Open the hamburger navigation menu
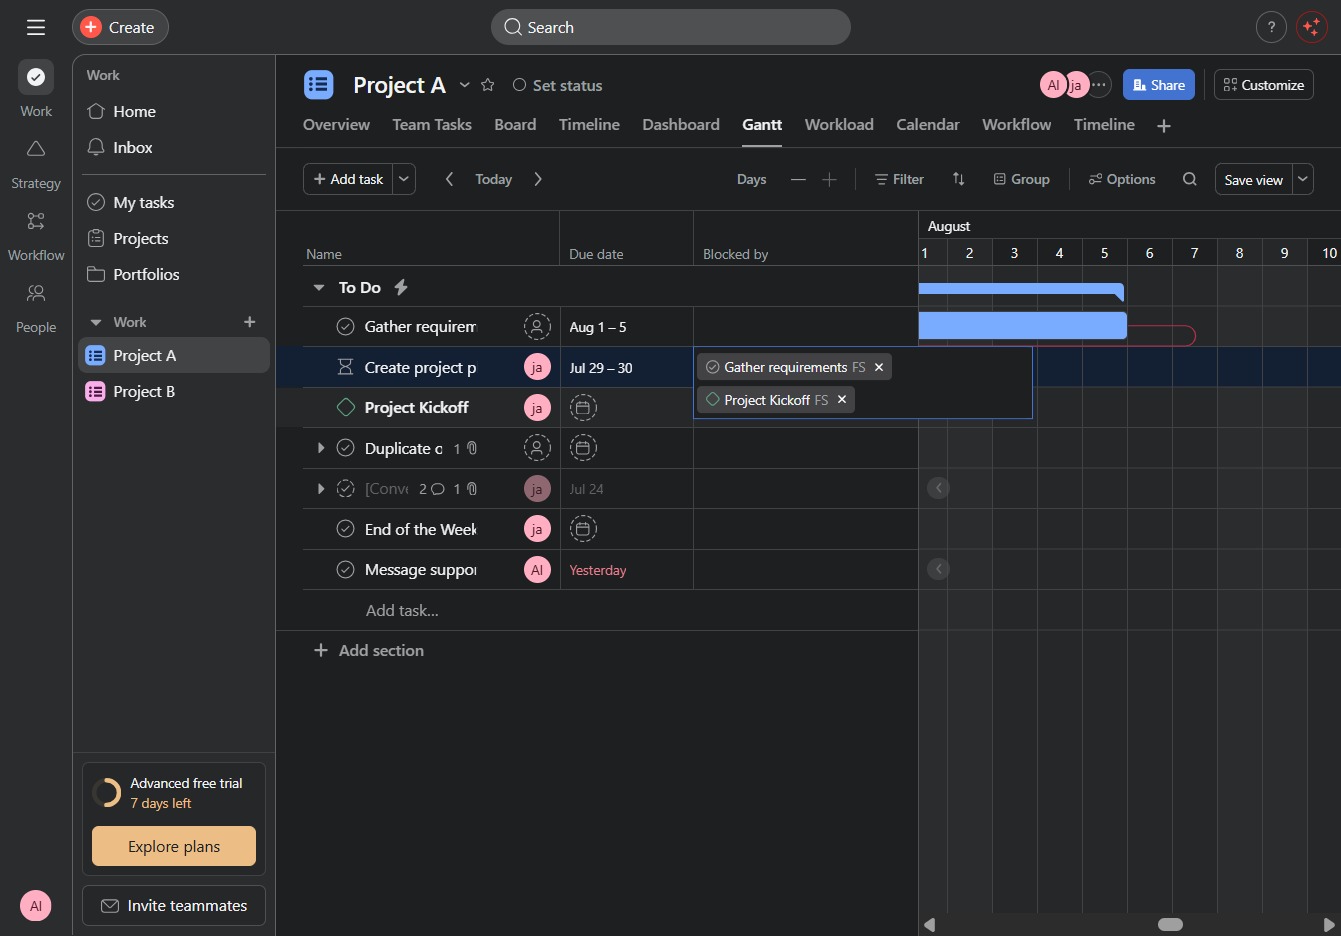The height and width of the screenshot is (936, 1341). 36,27
